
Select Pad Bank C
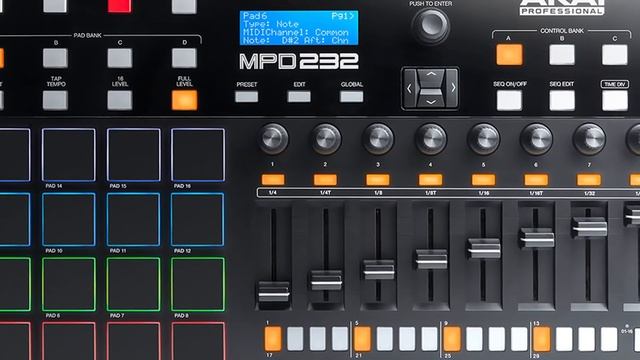tap(120, 58)
